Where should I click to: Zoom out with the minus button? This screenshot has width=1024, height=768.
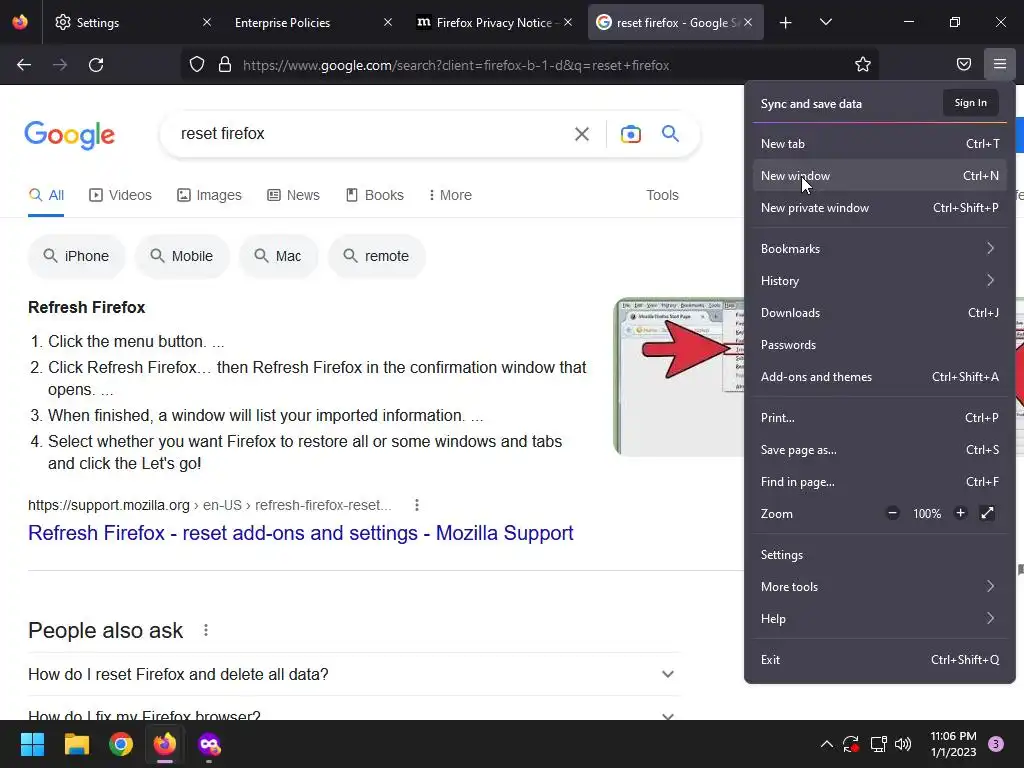tap(893, 513)
